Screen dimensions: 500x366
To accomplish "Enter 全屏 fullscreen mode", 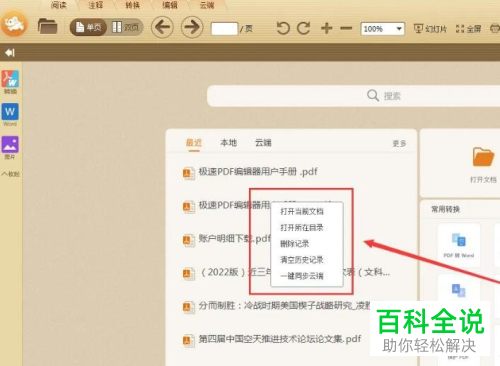I will coord(468,29).
